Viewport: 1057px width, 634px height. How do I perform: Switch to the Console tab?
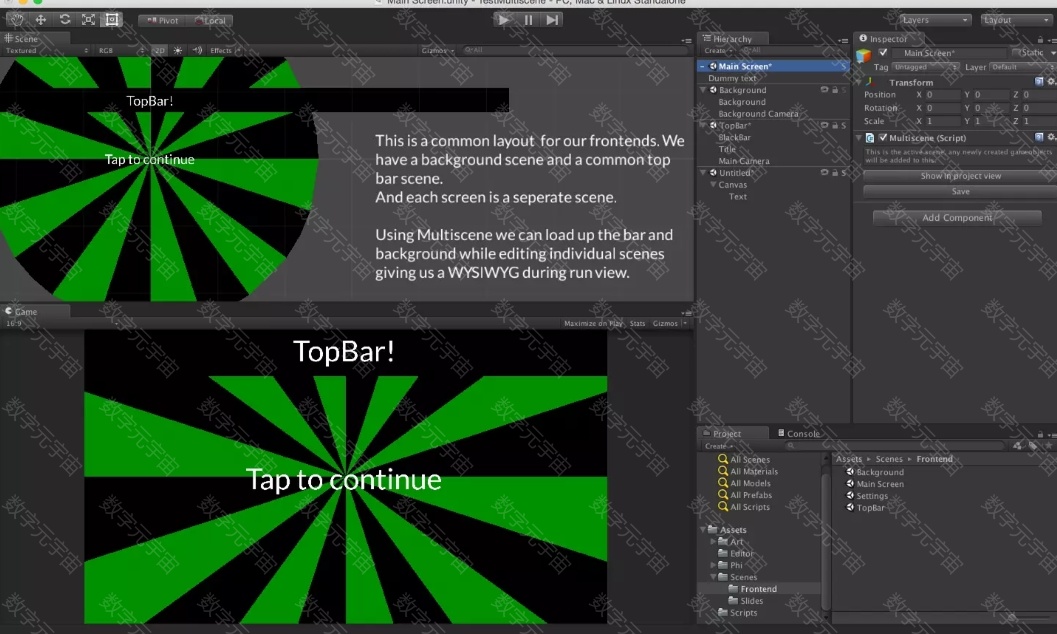coord(799,433)
